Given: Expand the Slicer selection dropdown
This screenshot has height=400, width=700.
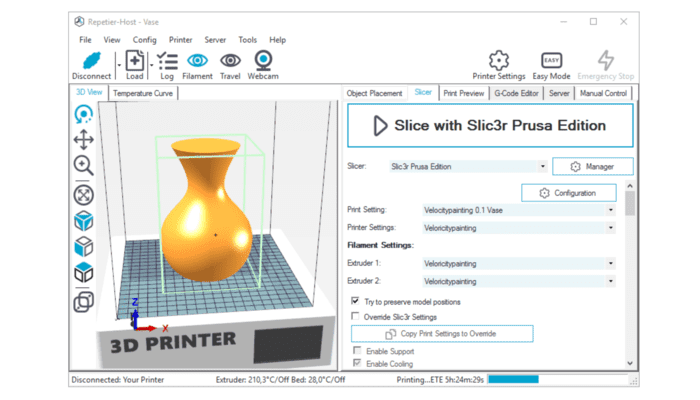Looking at the screenshot, I should tap(542, 167).
